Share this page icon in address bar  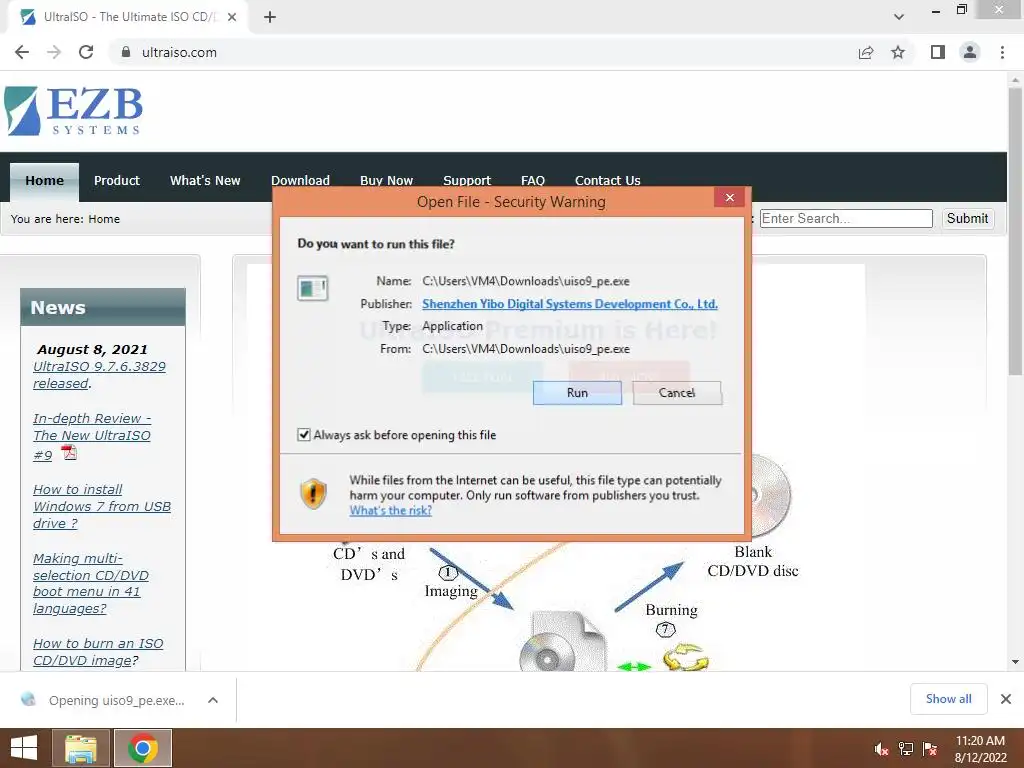[866, 52]
